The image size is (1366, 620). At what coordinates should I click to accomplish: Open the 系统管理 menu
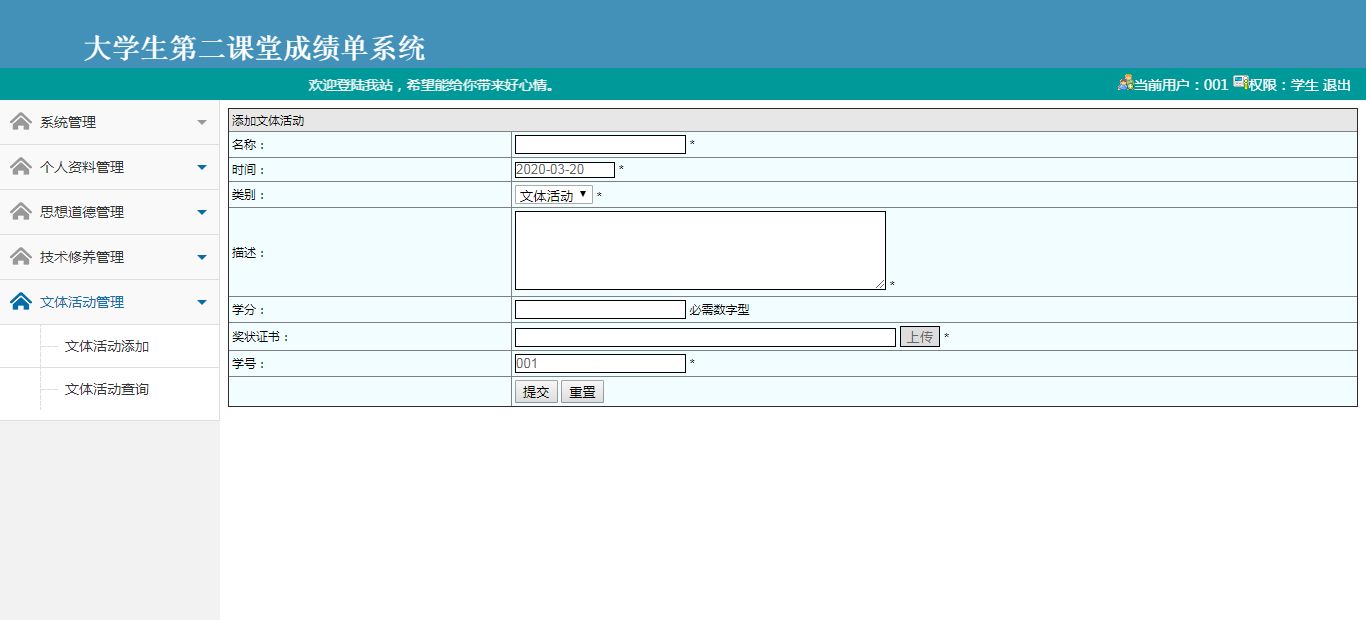pos(109,122)
